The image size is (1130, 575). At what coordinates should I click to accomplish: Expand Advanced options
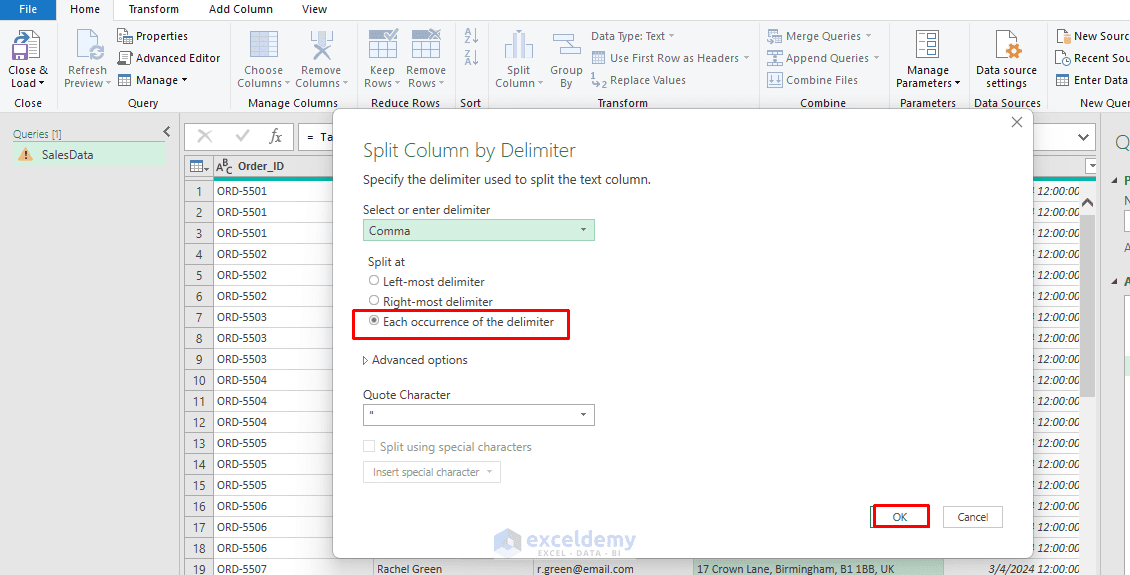(415, 360)
